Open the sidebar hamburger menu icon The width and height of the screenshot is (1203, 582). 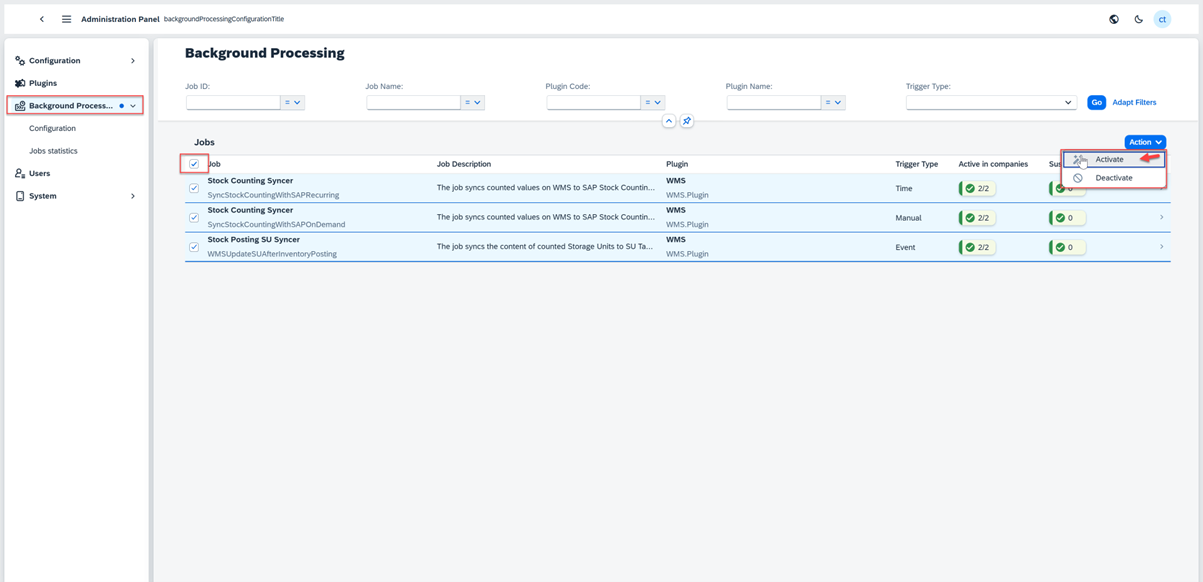(x=64, y=18)
